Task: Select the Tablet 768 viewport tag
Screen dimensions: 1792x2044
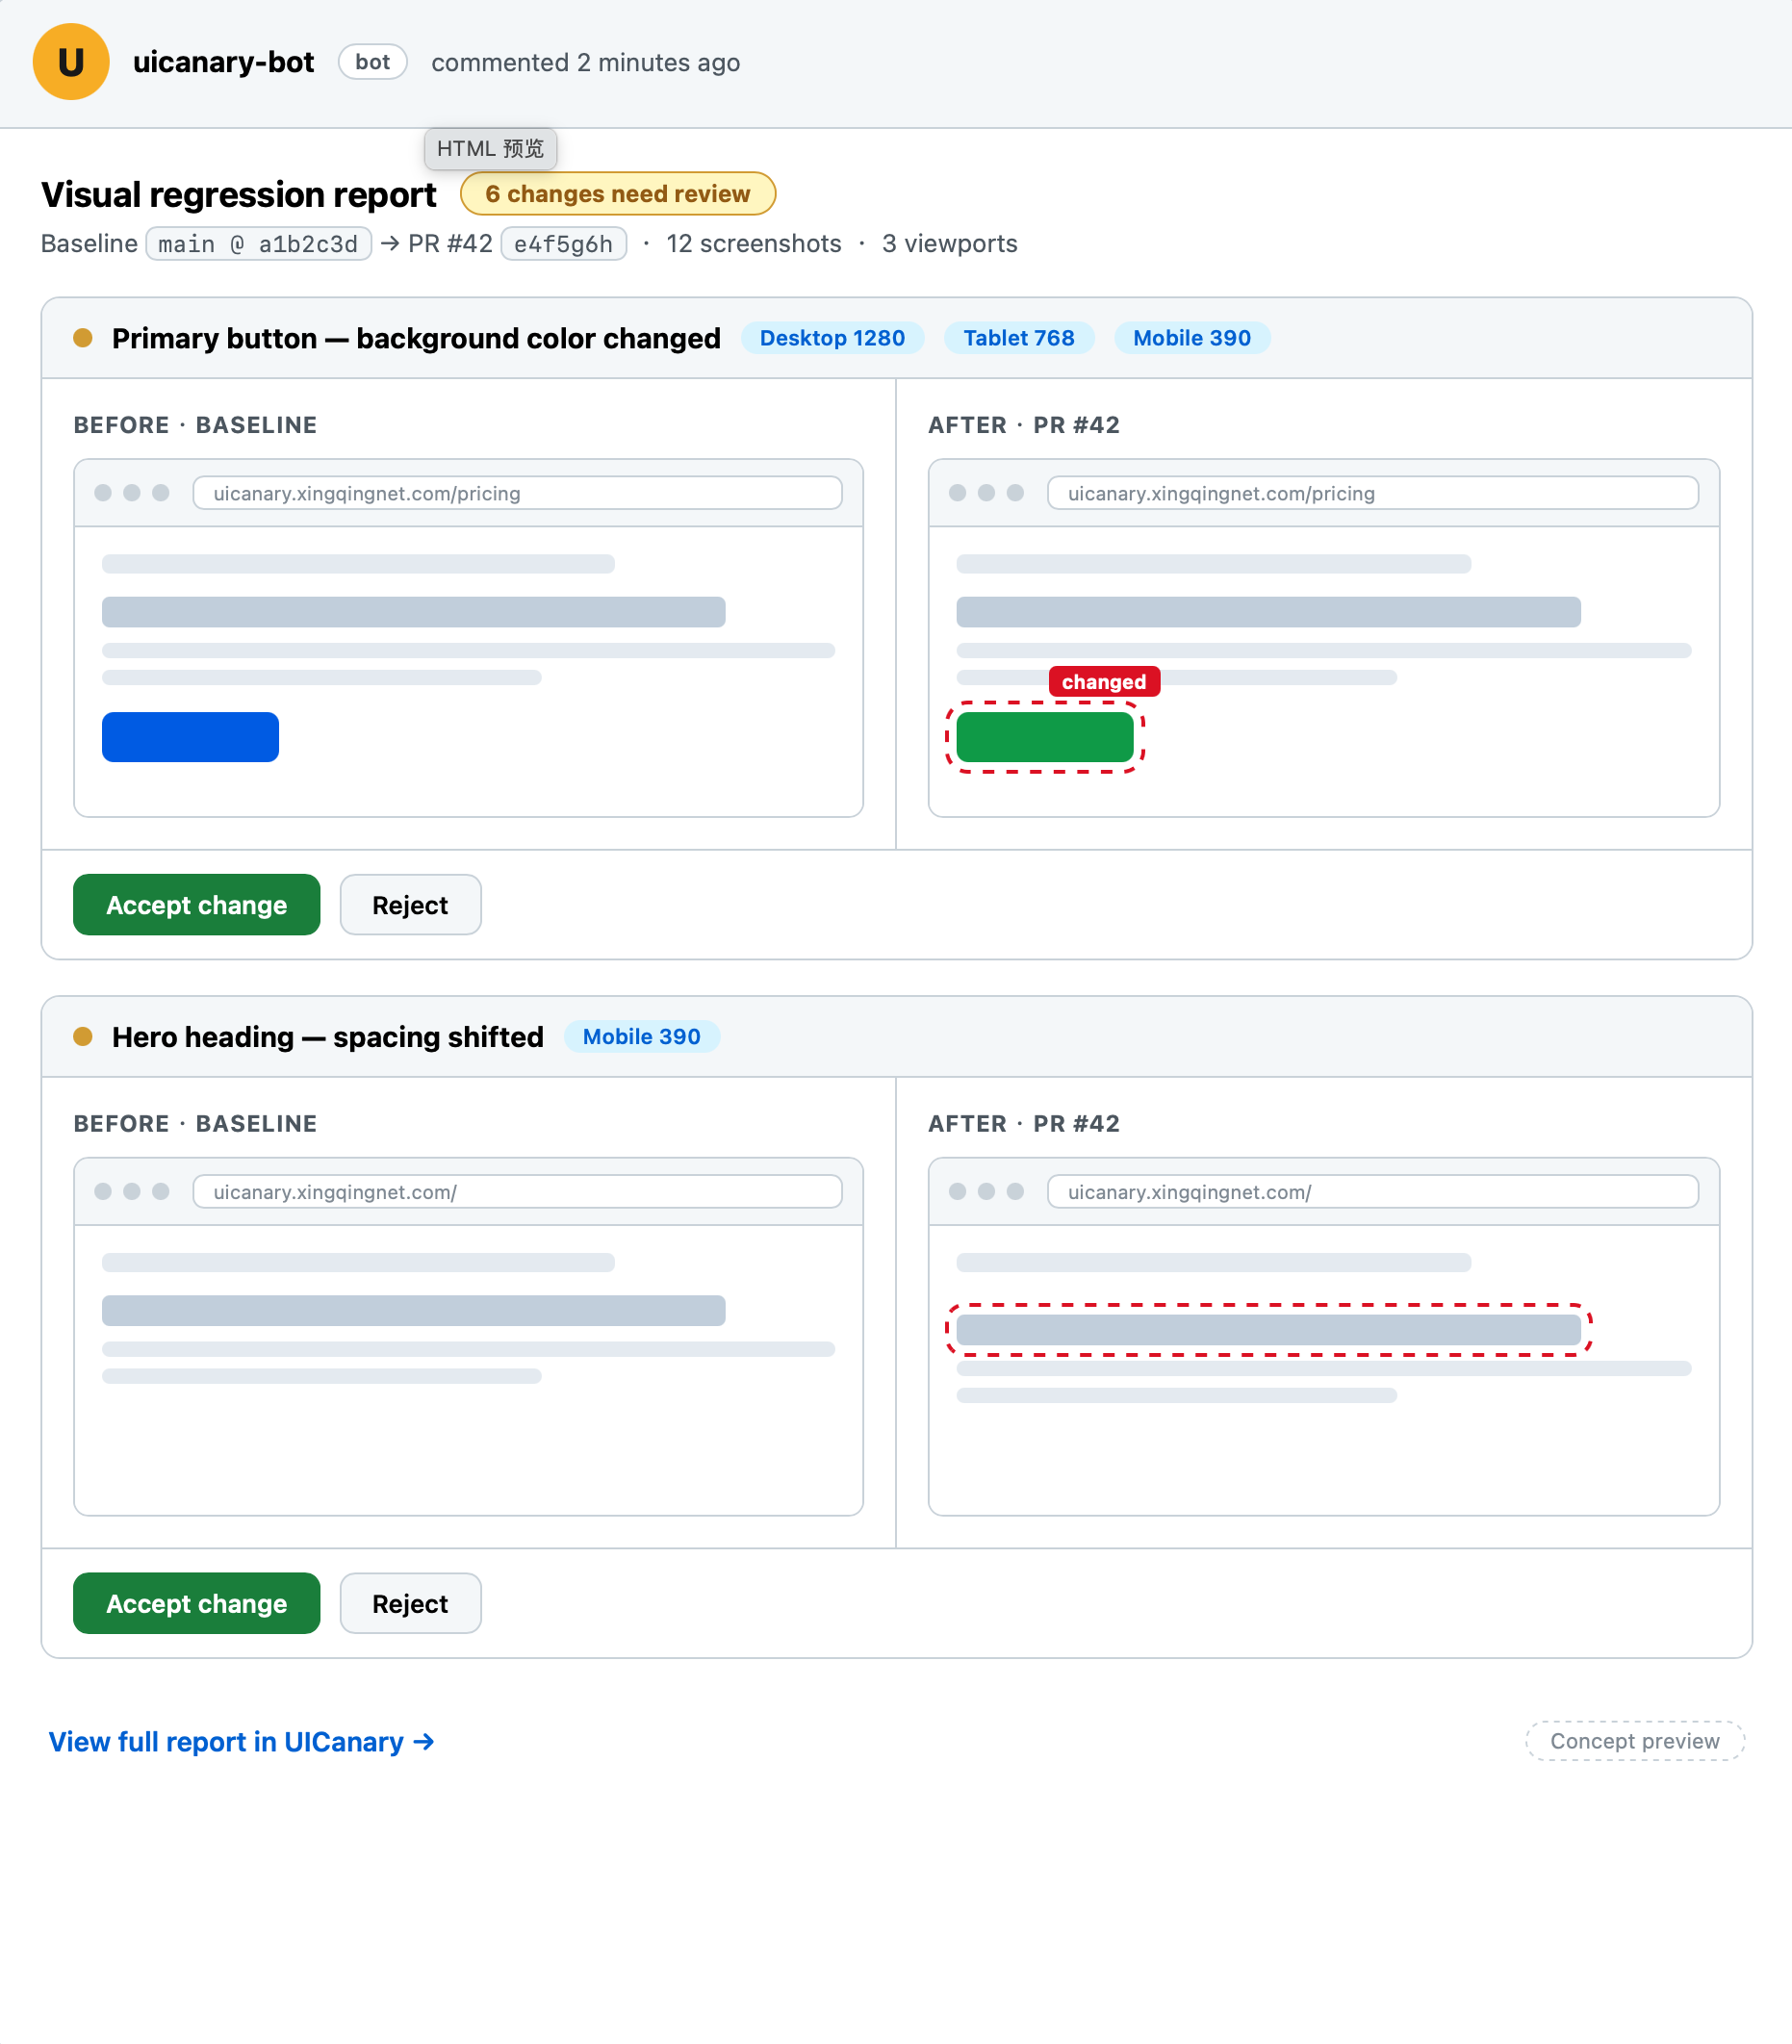Action: click(1018, 338)
